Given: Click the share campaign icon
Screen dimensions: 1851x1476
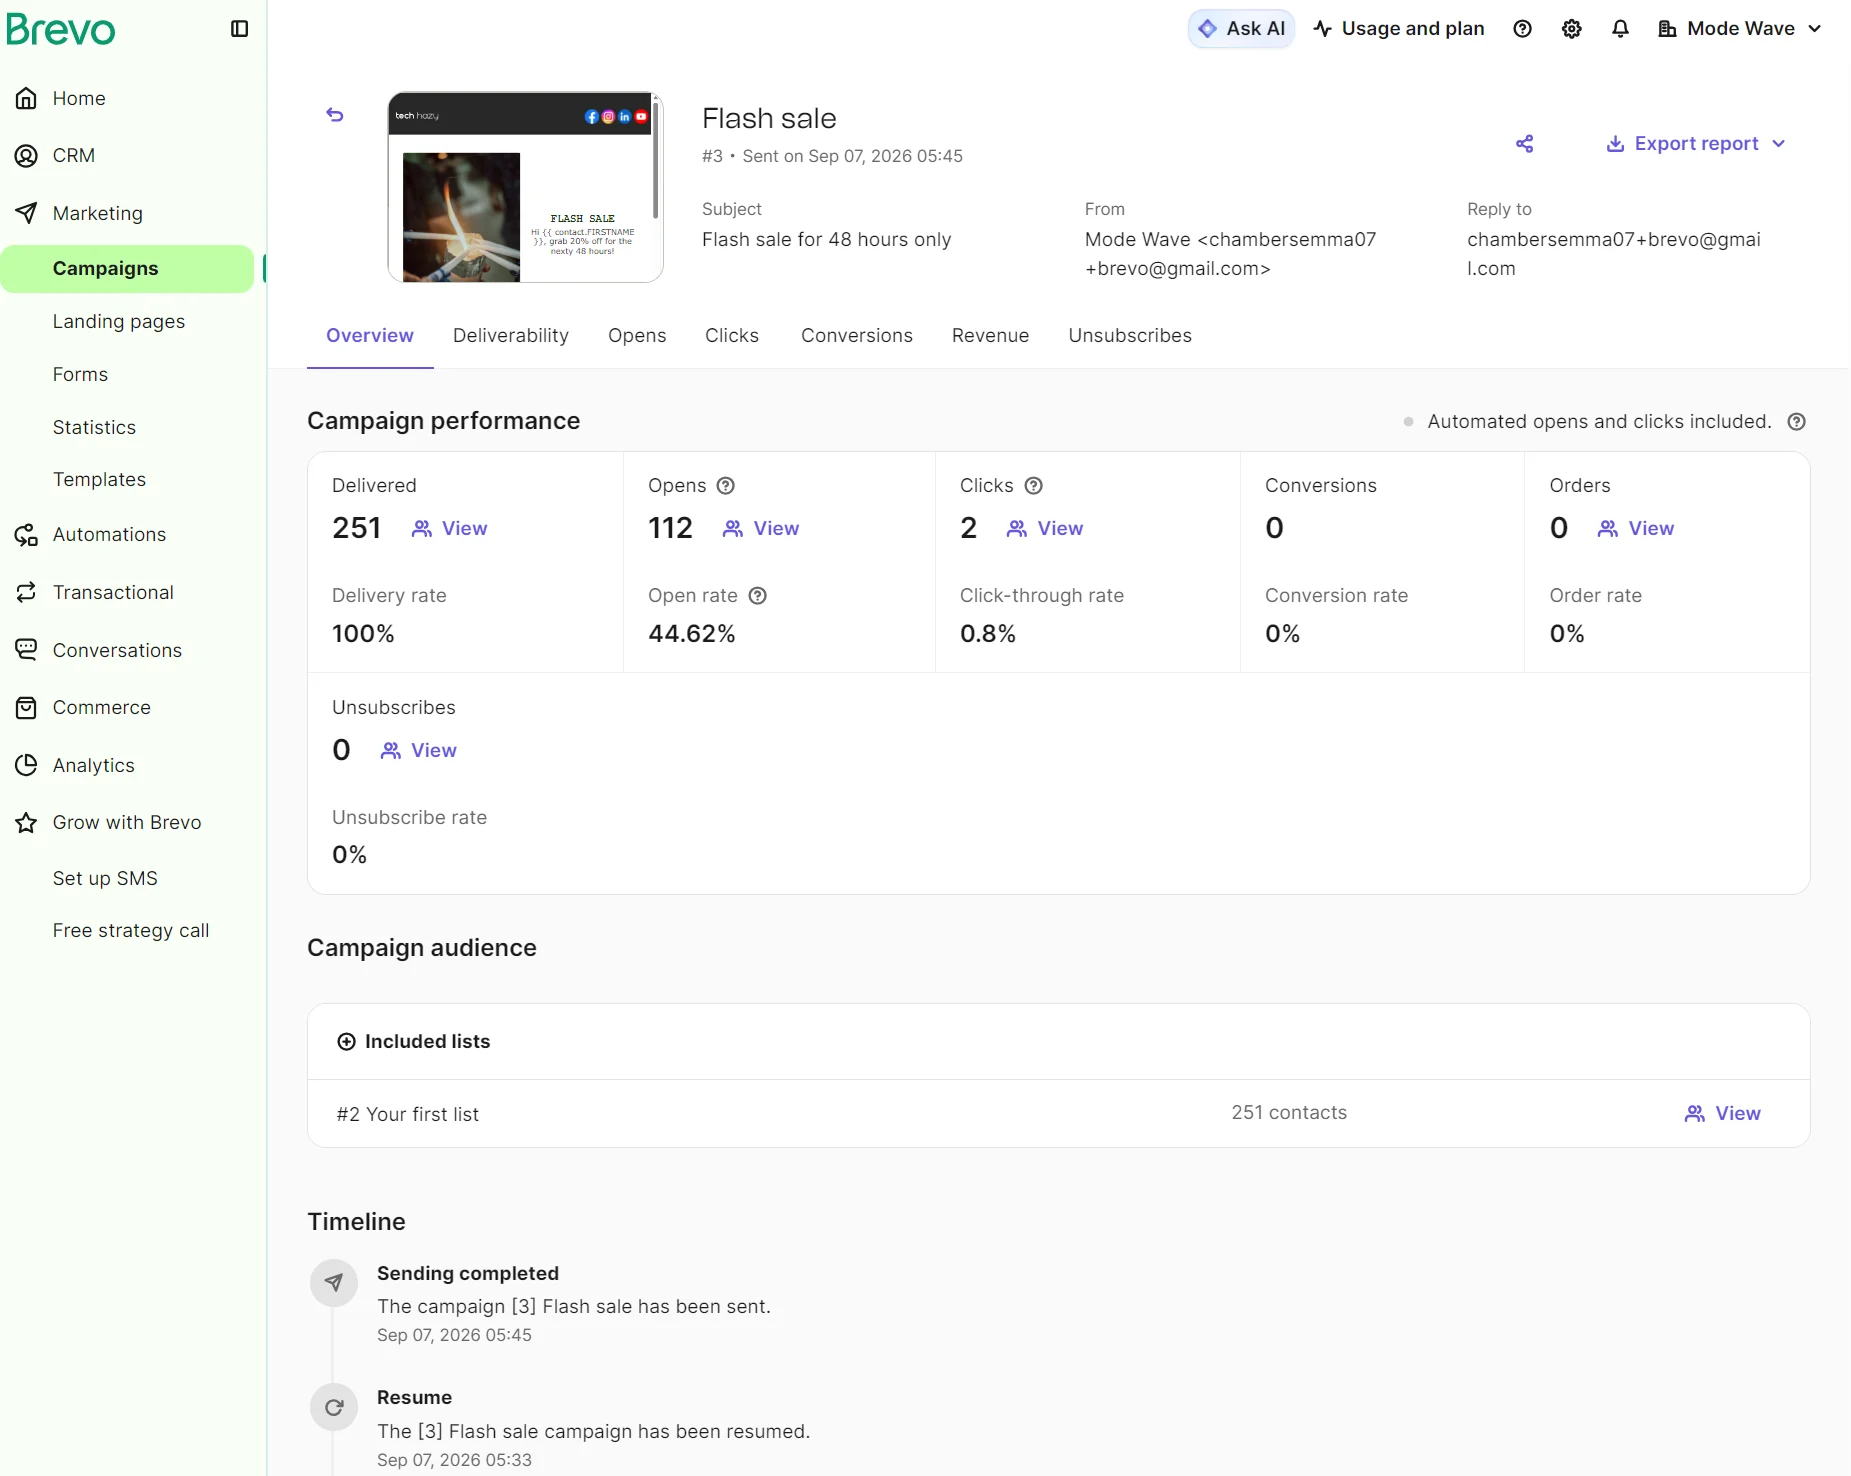Looking at the screenshot, I should click(x=1524, y=144).
